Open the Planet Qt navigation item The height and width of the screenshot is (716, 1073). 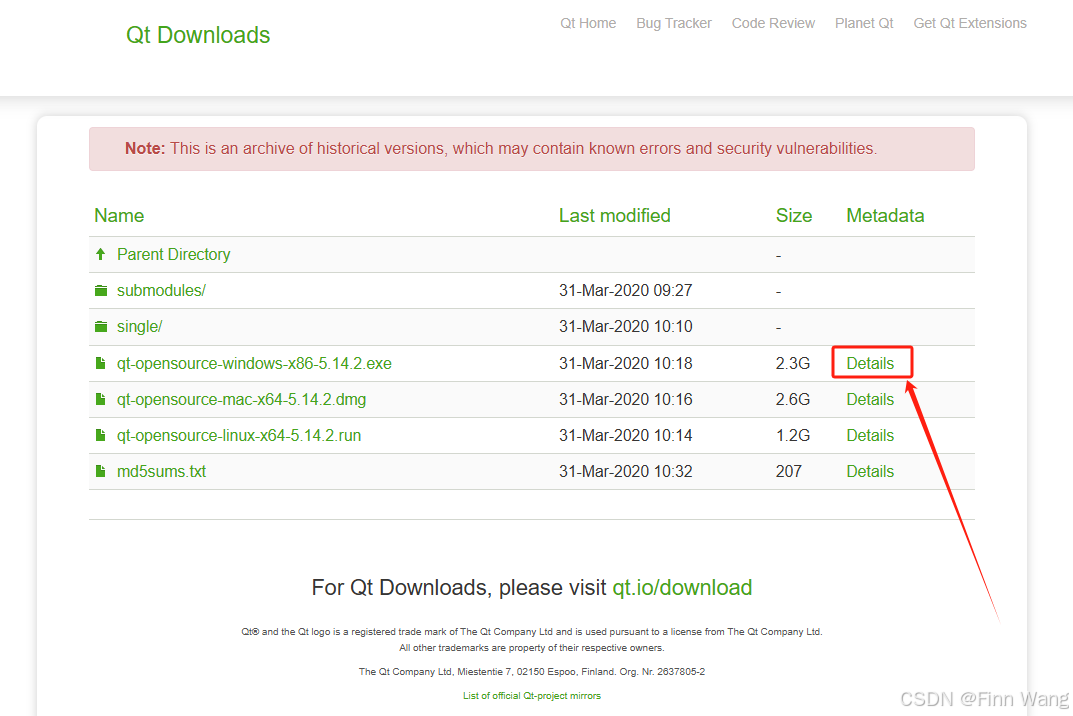pyautogui.click(x=864, y=23)
